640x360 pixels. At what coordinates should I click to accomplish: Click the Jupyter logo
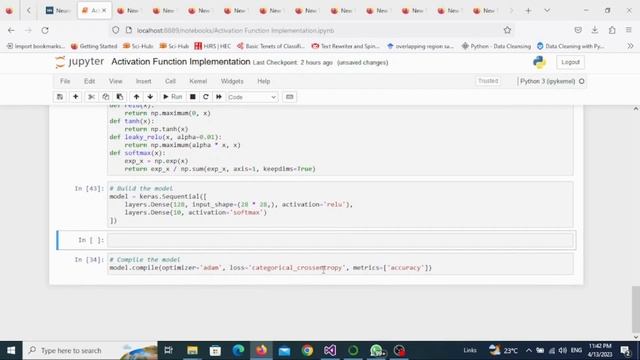tap(80, 62)
